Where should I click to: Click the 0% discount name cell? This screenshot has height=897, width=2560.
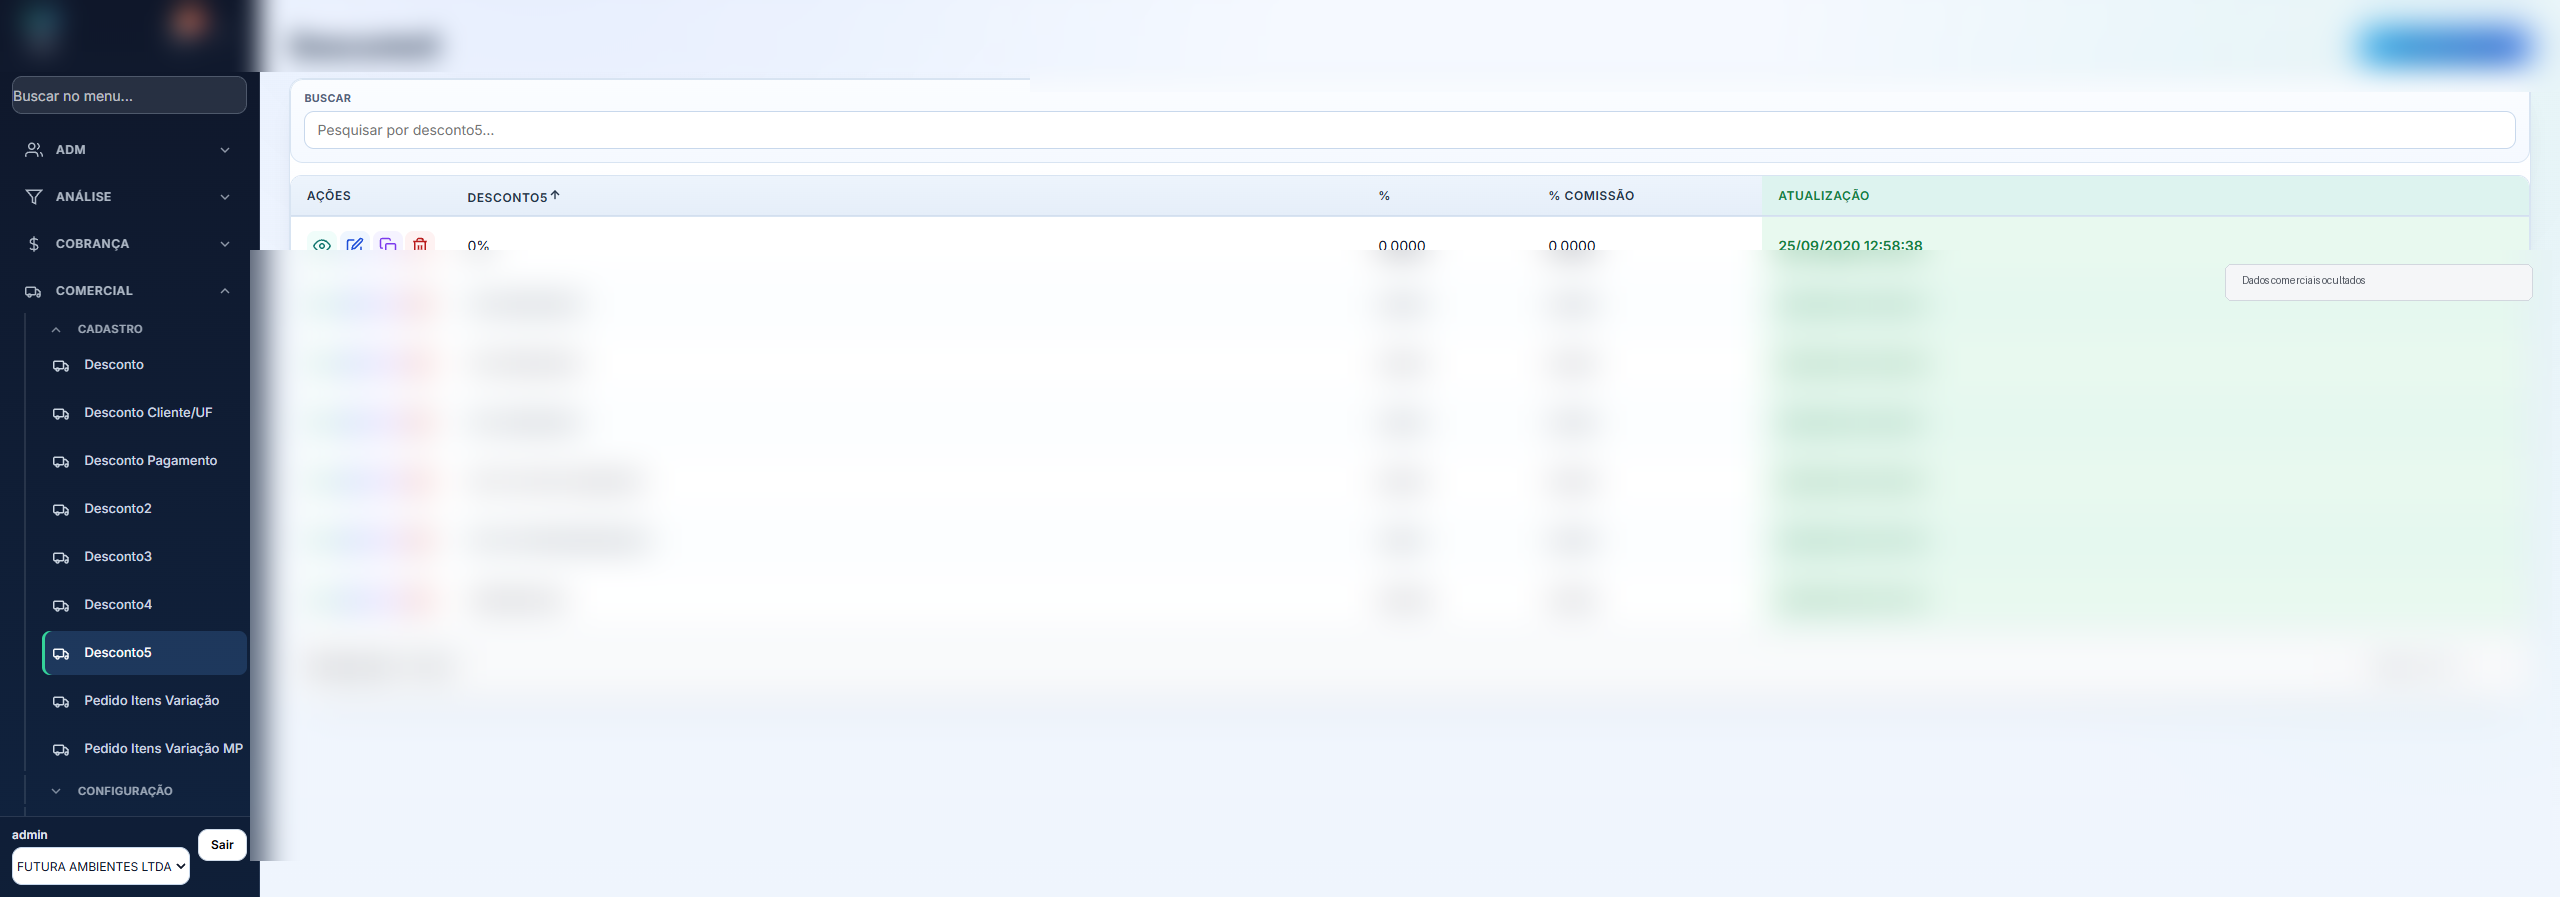pyautogui.click(x=478, y=245)
